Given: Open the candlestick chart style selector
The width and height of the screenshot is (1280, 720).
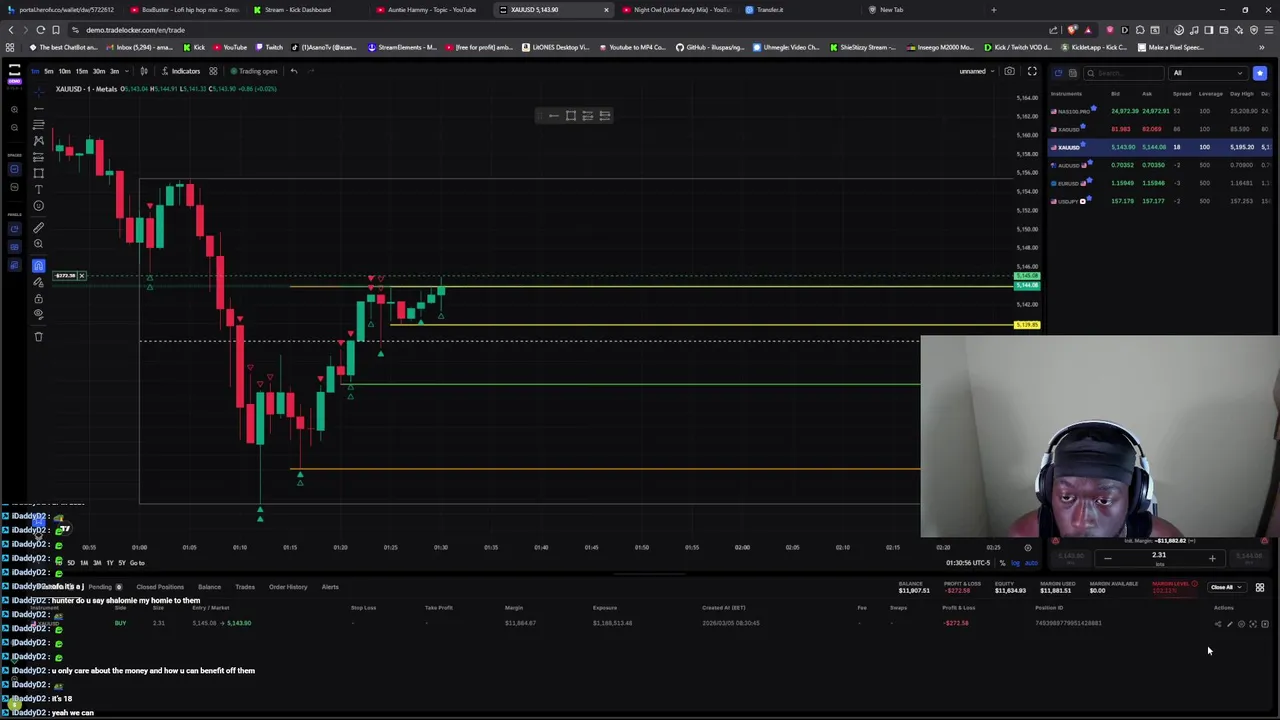Looking at the screenshot, I should click(144, 71).
